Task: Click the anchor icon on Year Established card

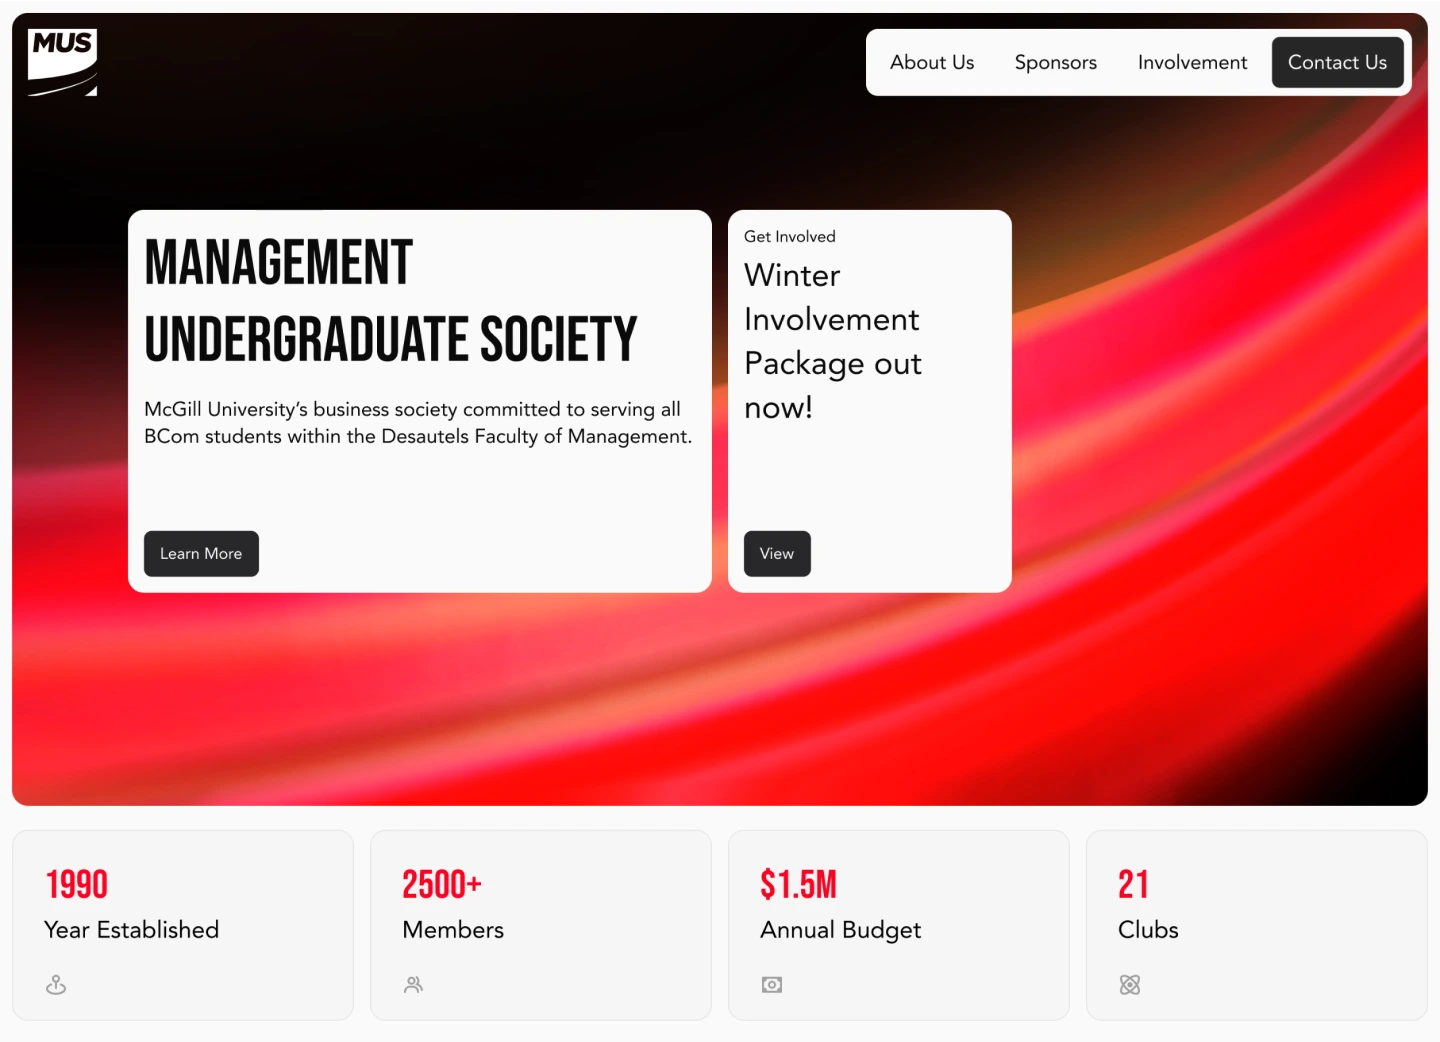Action: coord(55,984)
